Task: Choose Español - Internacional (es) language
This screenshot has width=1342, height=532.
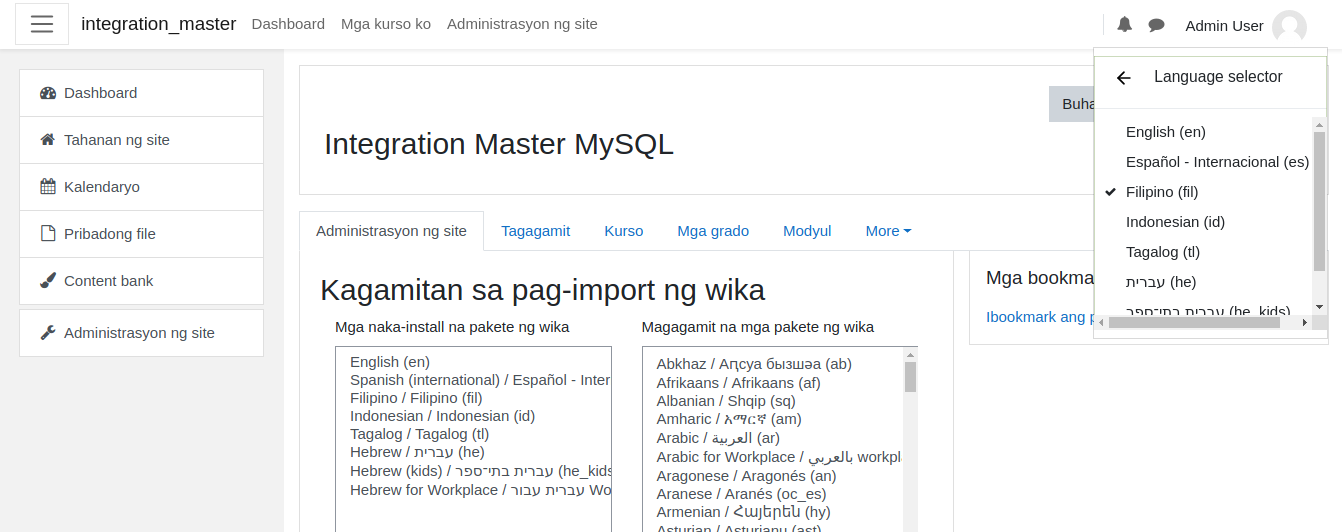Action: [x=1217, y=162]
